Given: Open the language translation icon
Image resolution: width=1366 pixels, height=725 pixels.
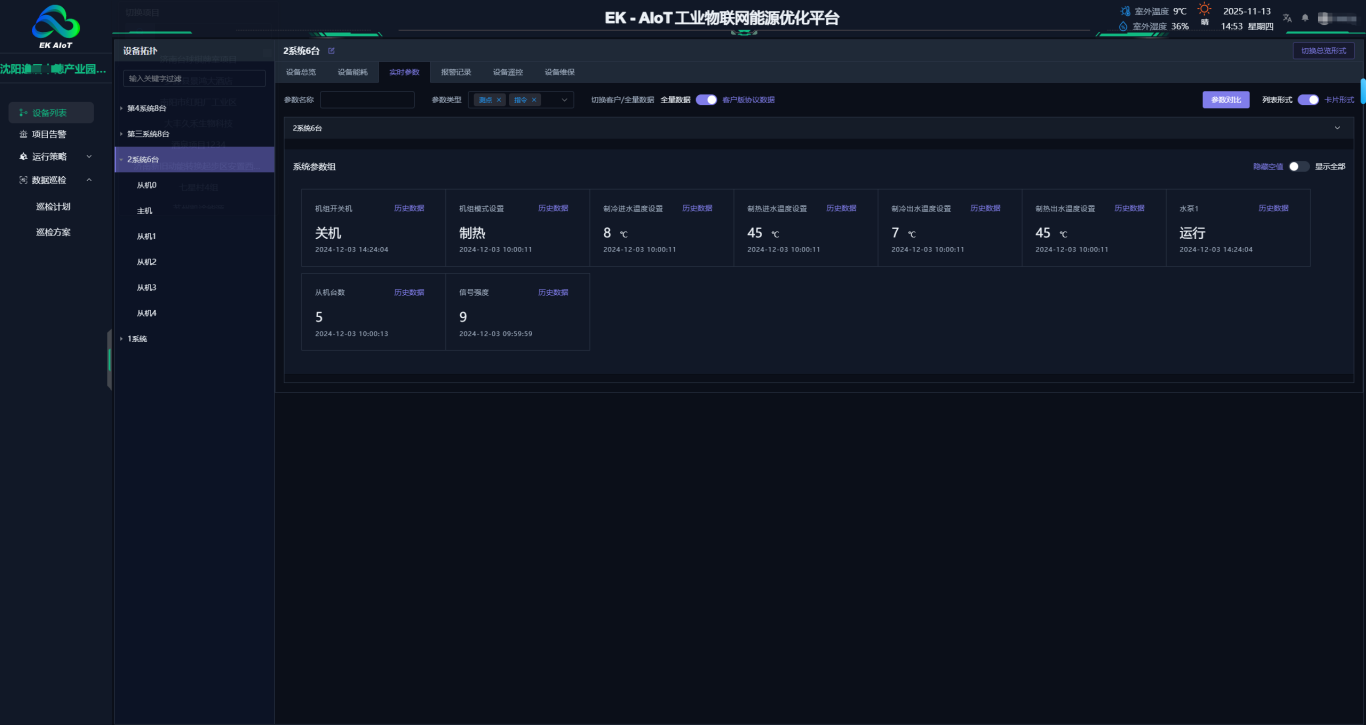Looking at the screenshot, I should (x=1287, y=18).
